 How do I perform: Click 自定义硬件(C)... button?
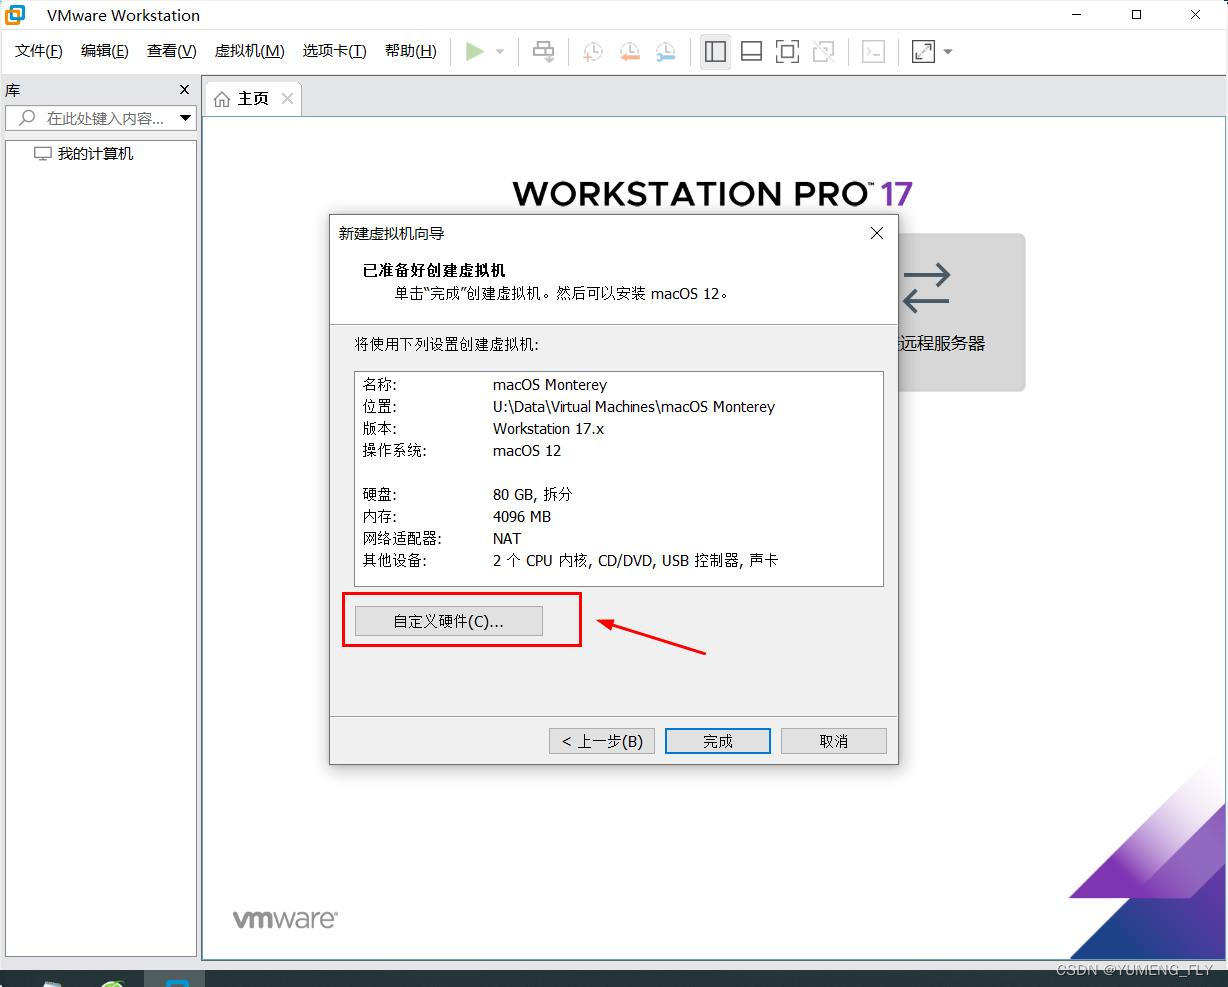pos(449,621)
